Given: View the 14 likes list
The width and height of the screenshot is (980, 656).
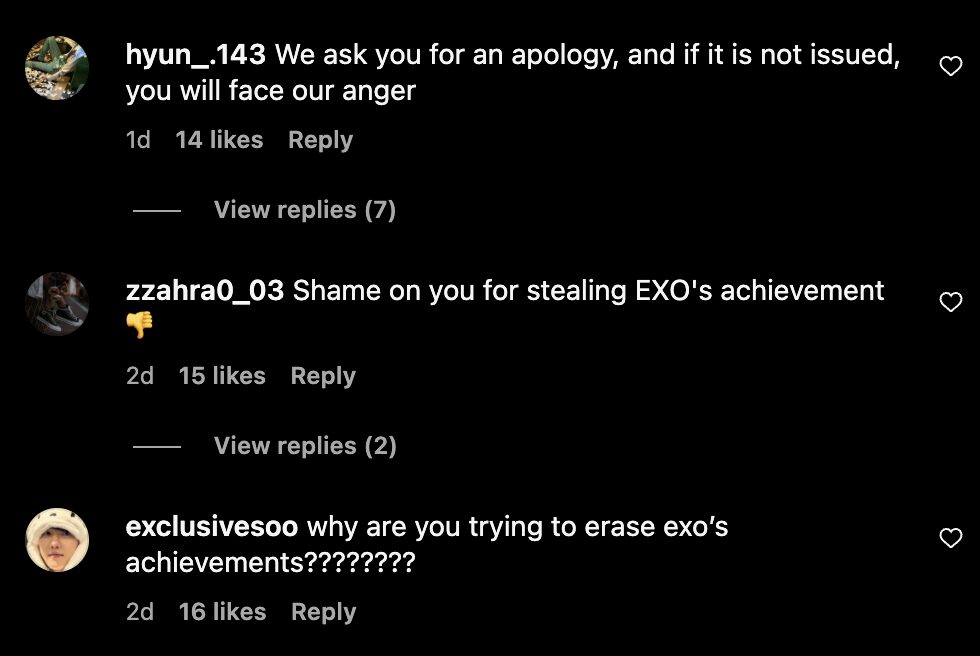Looking at the screenshot, I should click(x=219, y=140).
